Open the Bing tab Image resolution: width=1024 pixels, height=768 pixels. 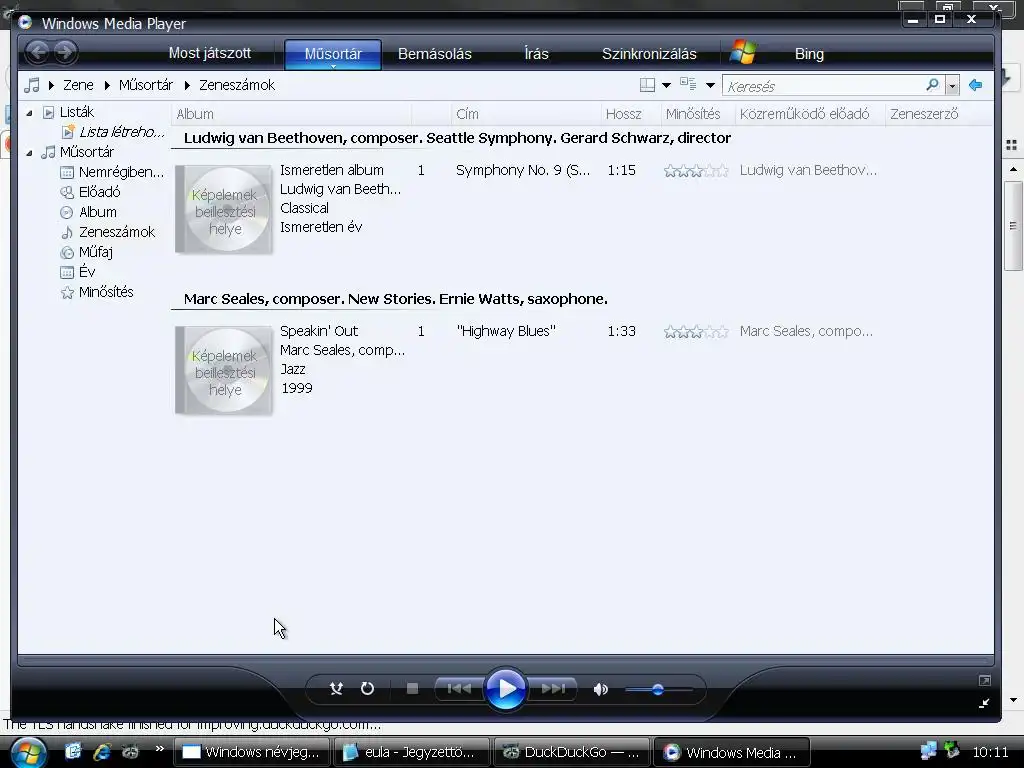pos(809,54)
